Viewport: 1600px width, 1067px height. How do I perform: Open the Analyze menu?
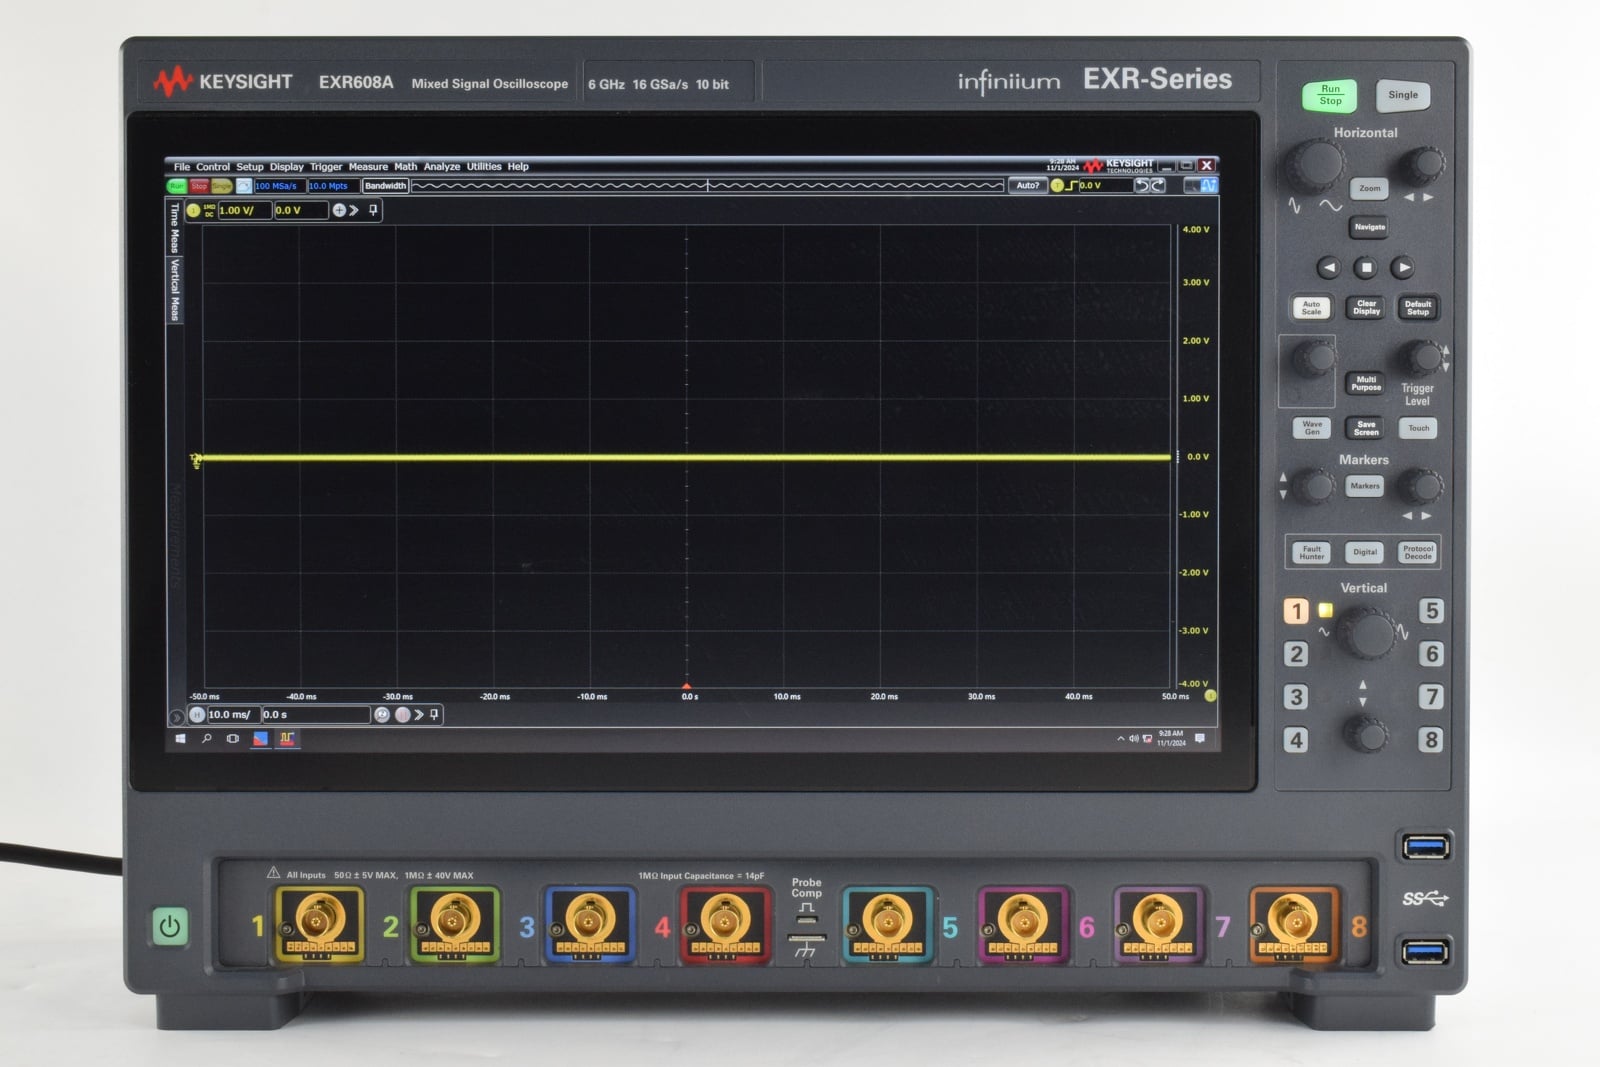coord(442,167)
